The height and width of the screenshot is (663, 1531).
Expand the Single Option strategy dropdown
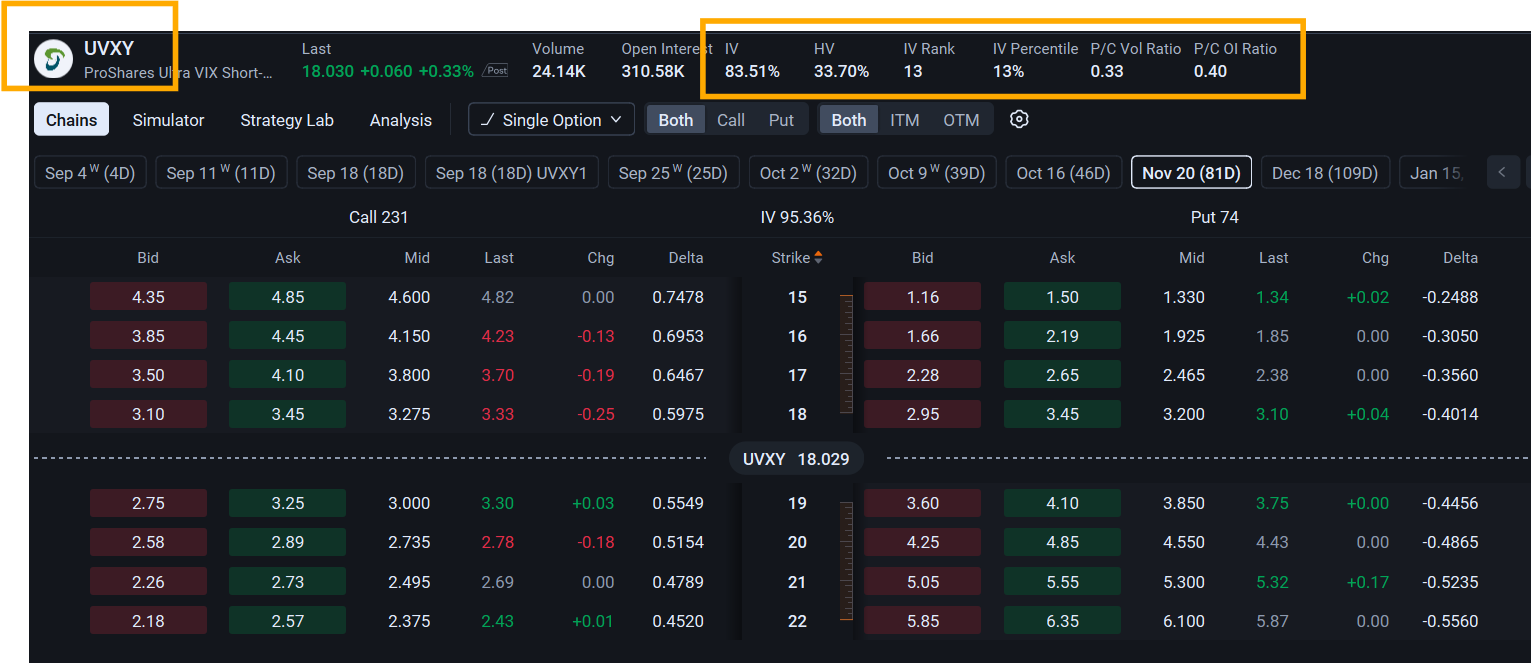point(551,120)
